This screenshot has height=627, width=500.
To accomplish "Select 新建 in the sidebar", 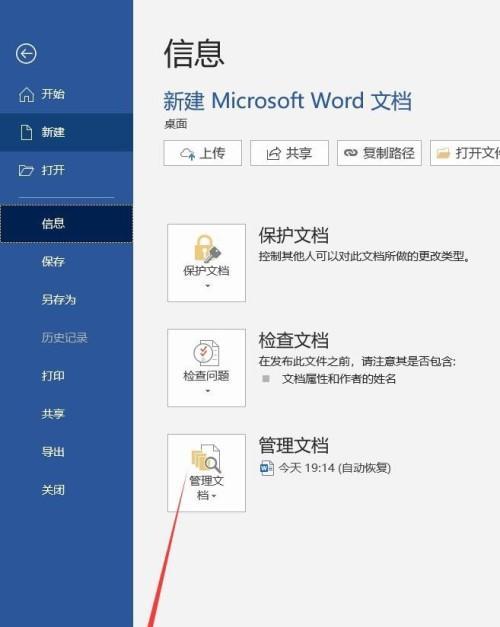I will [x=66, y=132].
